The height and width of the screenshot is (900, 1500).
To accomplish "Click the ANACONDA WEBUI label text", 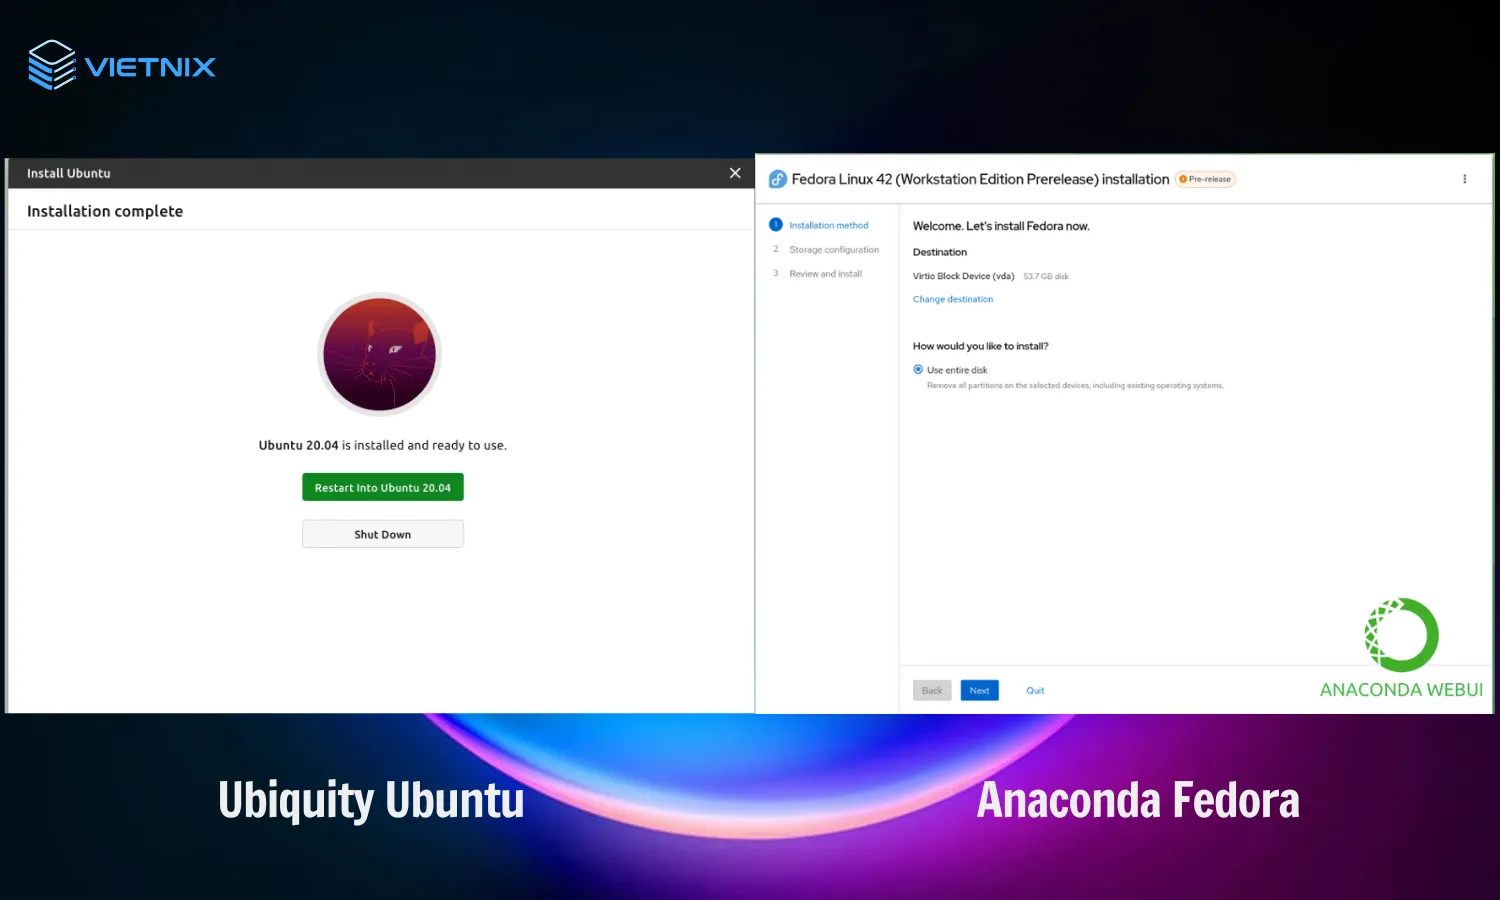I will 1401,690.
